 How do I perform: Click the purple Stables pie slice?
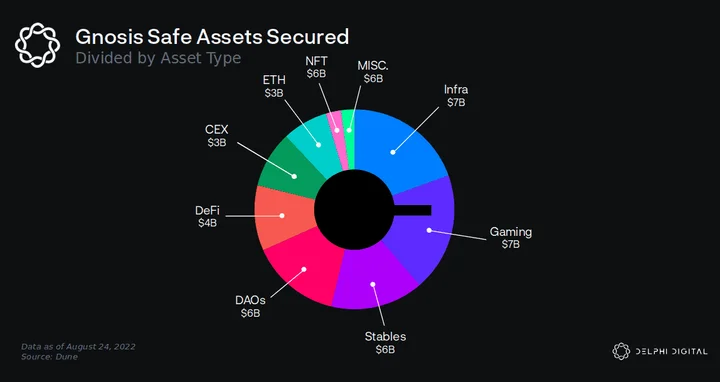(x=372, y=280)
